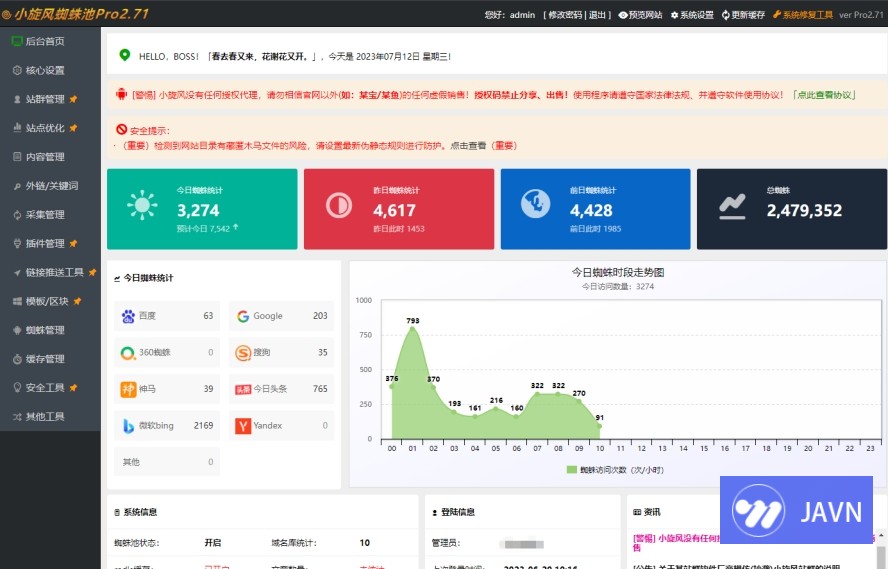
Task: Click the 360蜘蛛 circular icon
Action: 128,353
